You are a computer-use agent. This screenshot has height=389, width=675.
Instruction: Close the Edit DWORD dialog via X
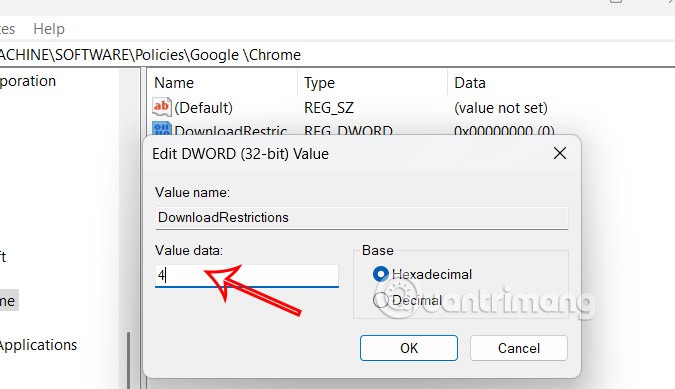pyautogui.click(x=560, y=153)
